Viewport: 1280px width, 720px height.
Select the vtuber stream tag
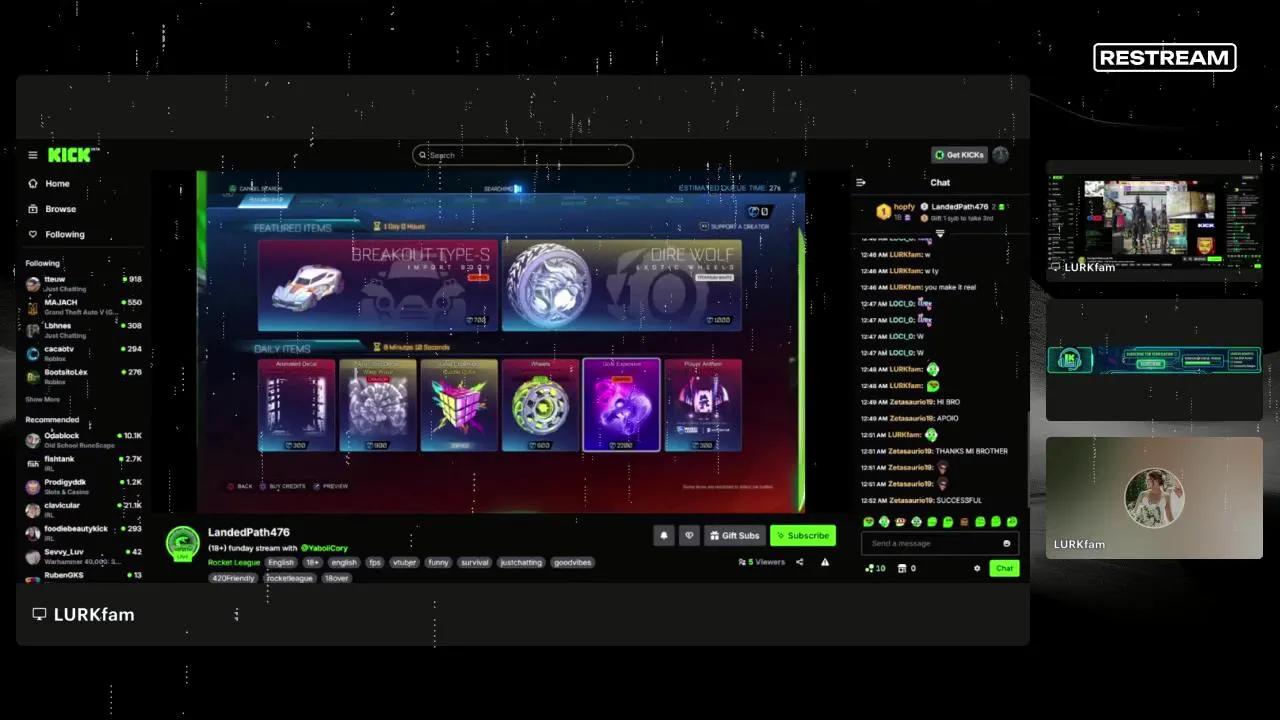404,562
